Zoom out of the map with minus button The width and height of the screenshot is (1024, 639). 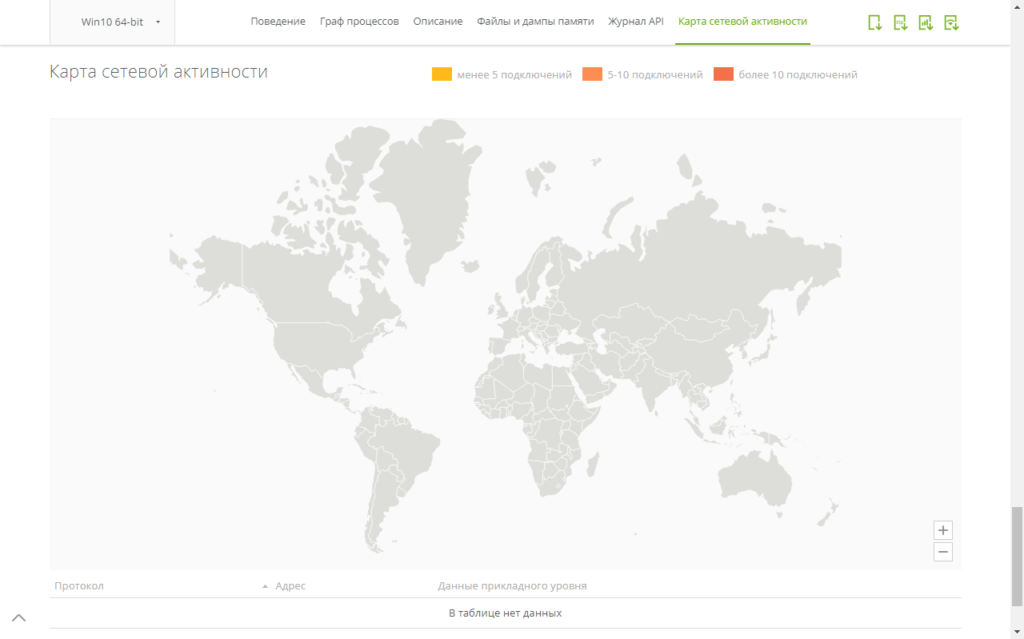(942, 552)
